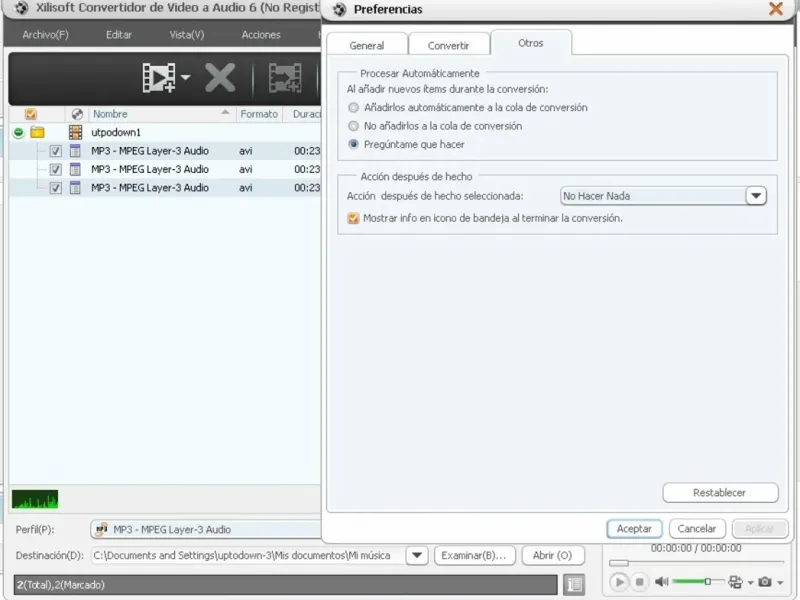Select 'Pregúntame que hacer' option
Screen dimensions: 800x600
click(x=353, y=144)
